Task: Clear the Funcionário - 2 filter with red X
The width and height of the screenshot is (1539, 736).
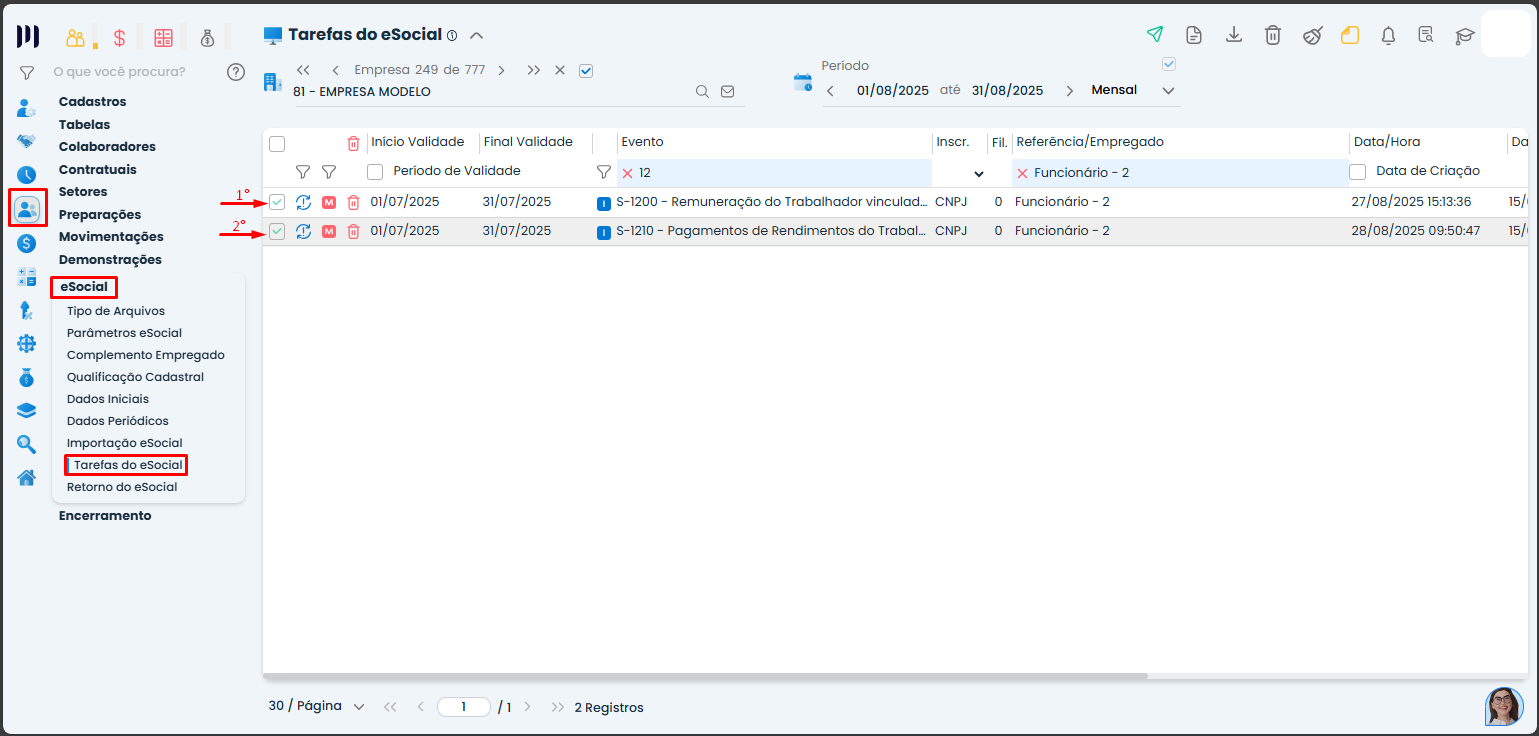Action: [1022, 173]
